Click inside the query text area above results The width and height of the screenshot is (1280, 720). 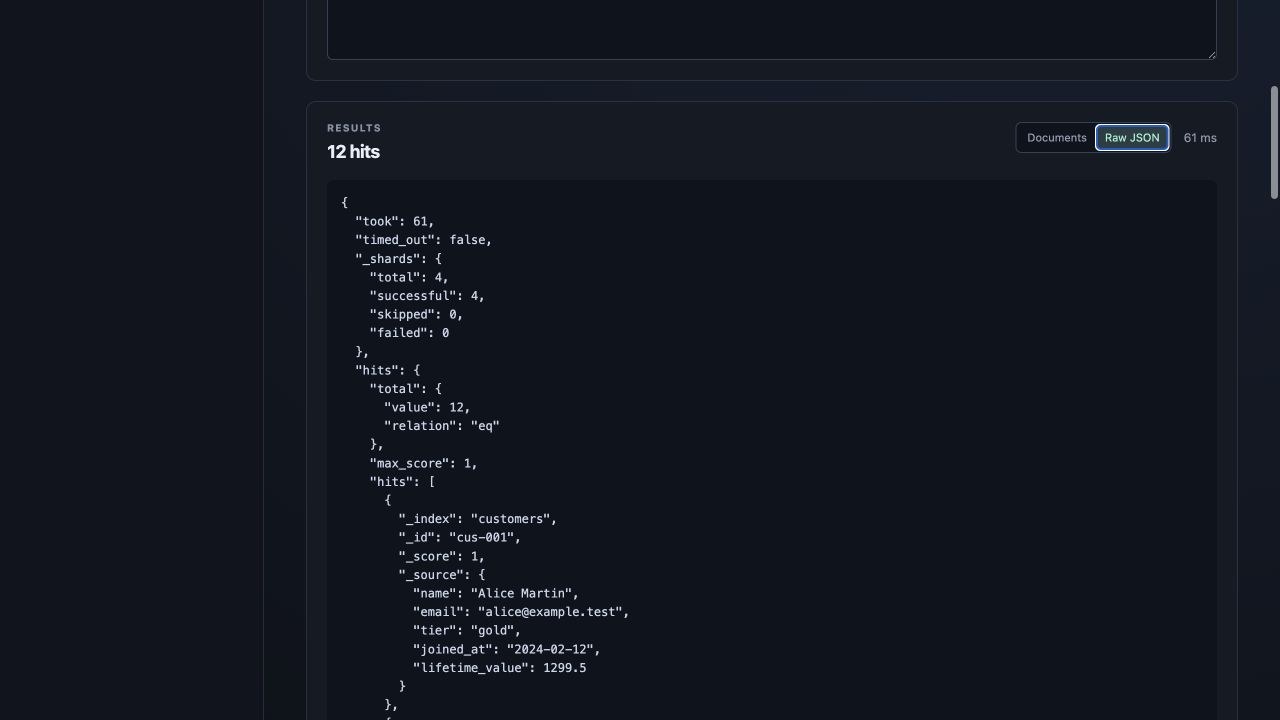coord(772,29)
